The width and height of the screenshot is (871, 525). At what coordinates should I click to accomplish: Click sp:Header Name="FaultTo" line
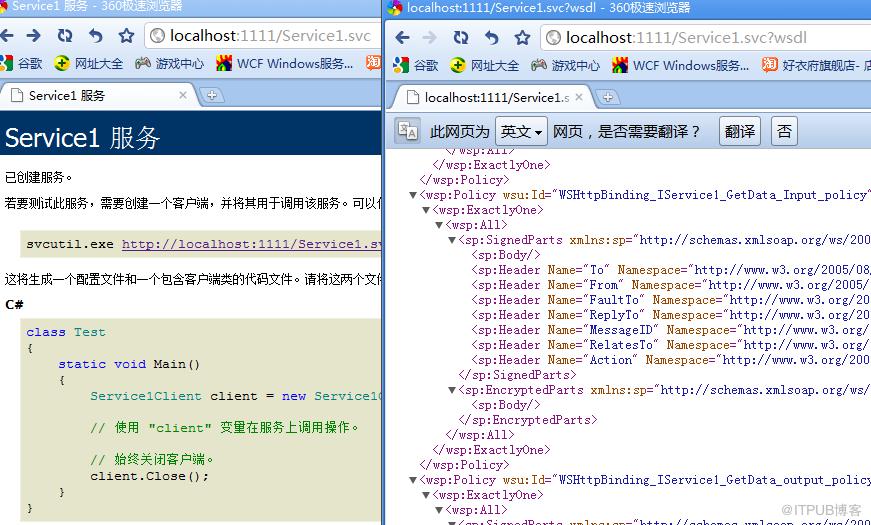point(671,300)
